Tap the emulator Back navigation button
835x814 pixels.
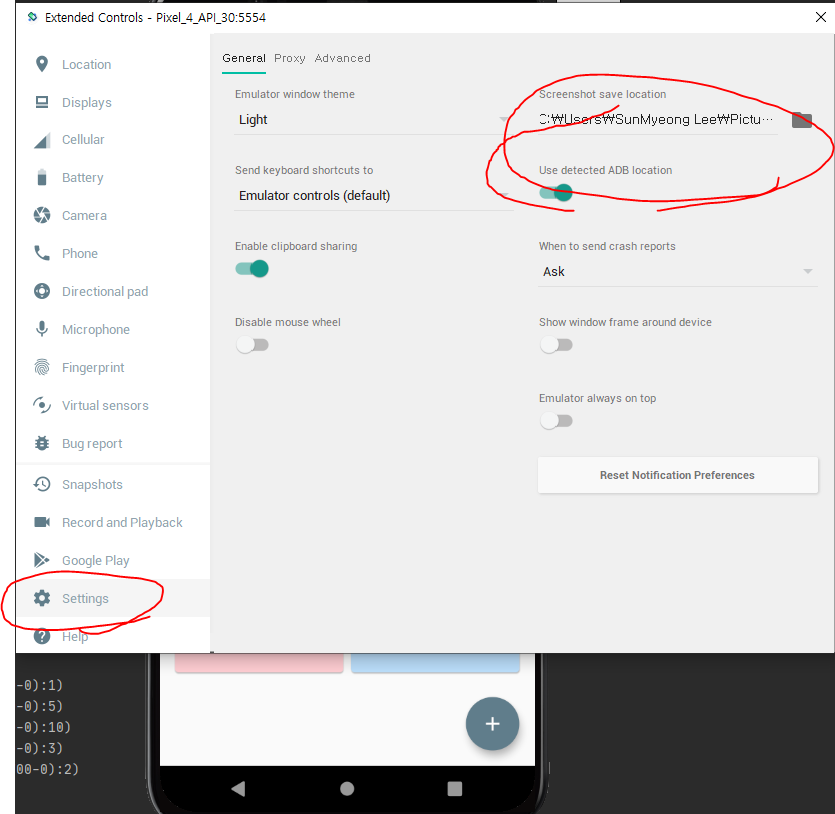coord(238,788)
